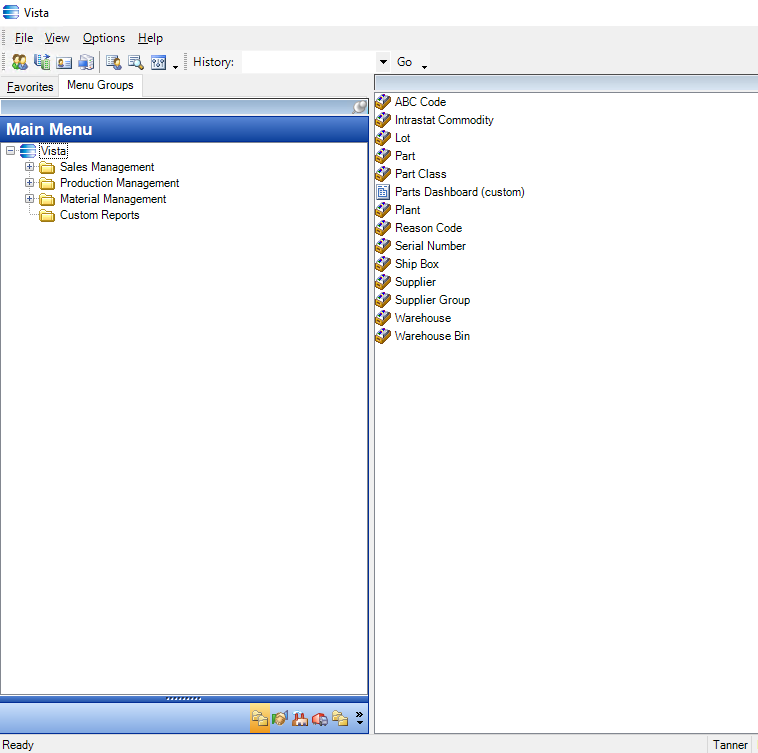Image resolution: width=758 pixels, height=753 pixels.
Task: Click the icon beside Reason Code
Action: (383, 228)
